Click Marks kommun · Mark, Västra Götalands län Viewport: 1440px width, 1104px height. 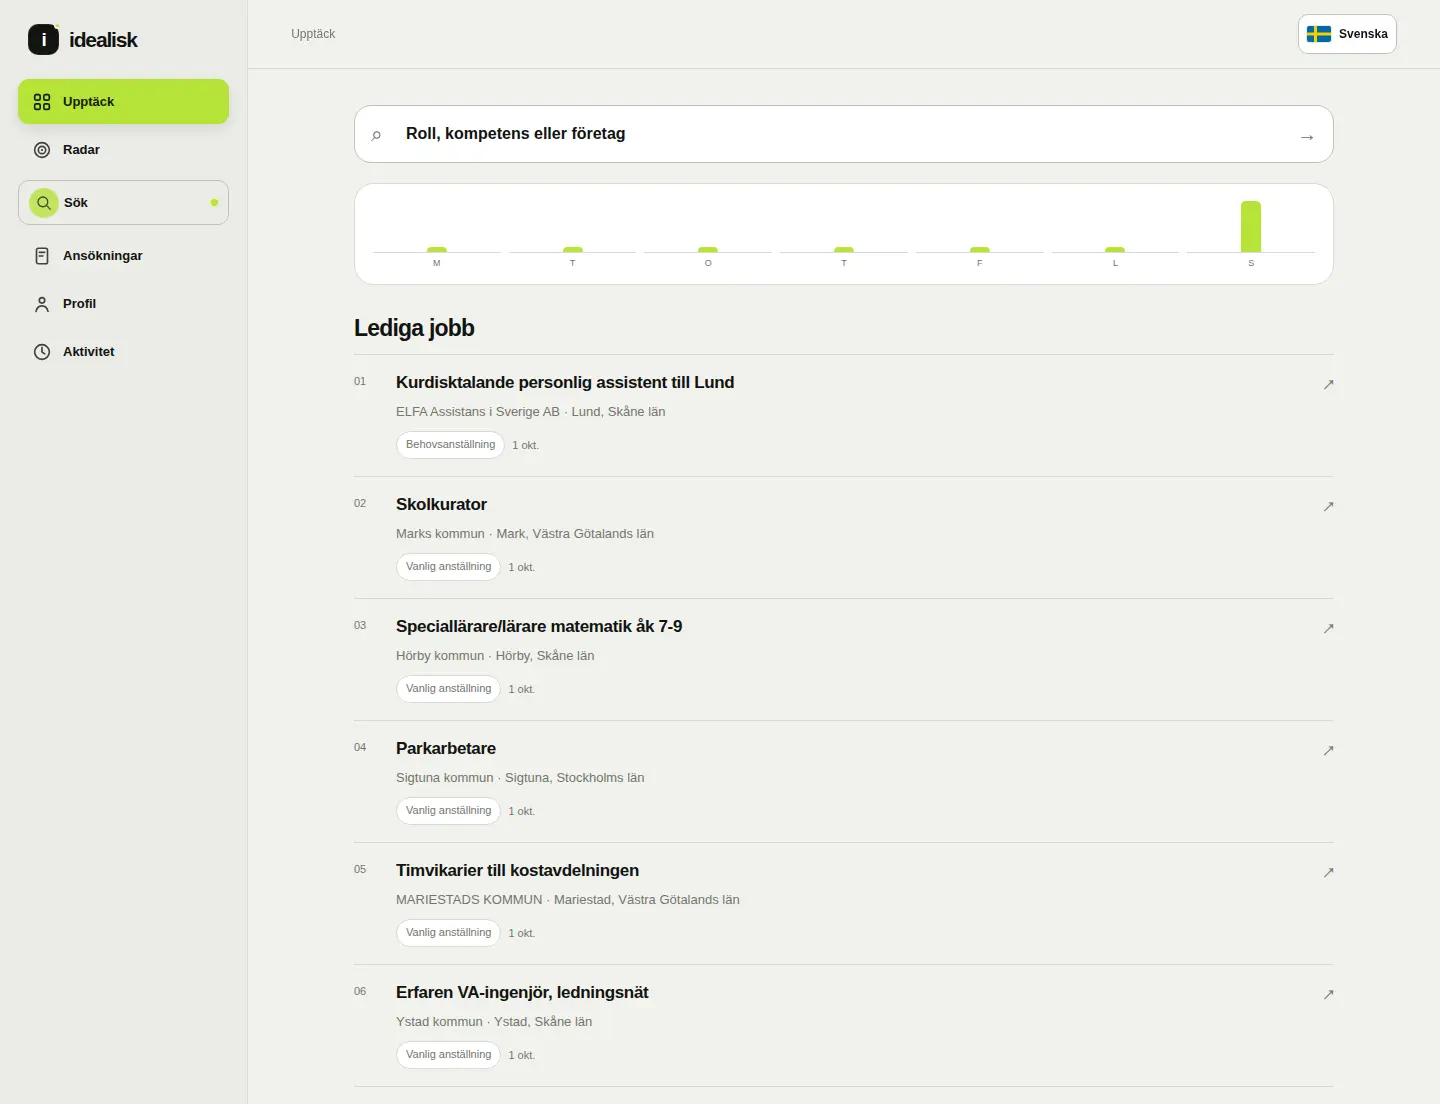coord(525,534)
